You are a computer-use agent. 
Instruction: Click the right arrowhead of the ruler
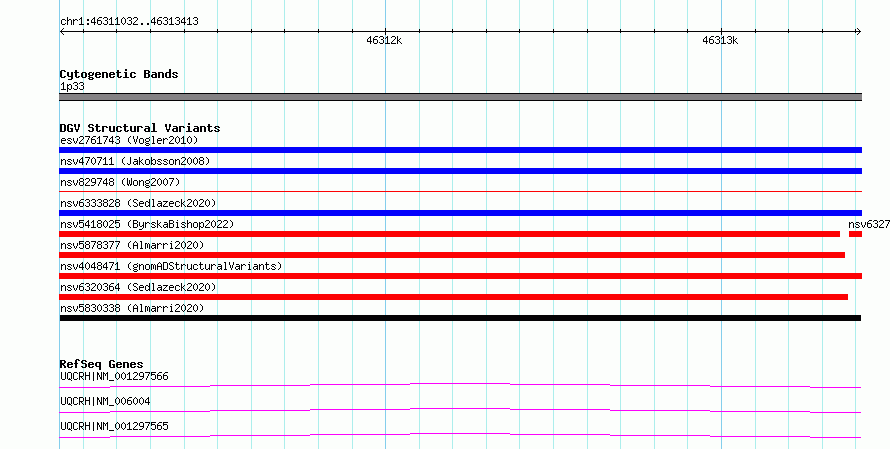coord(859,32)
